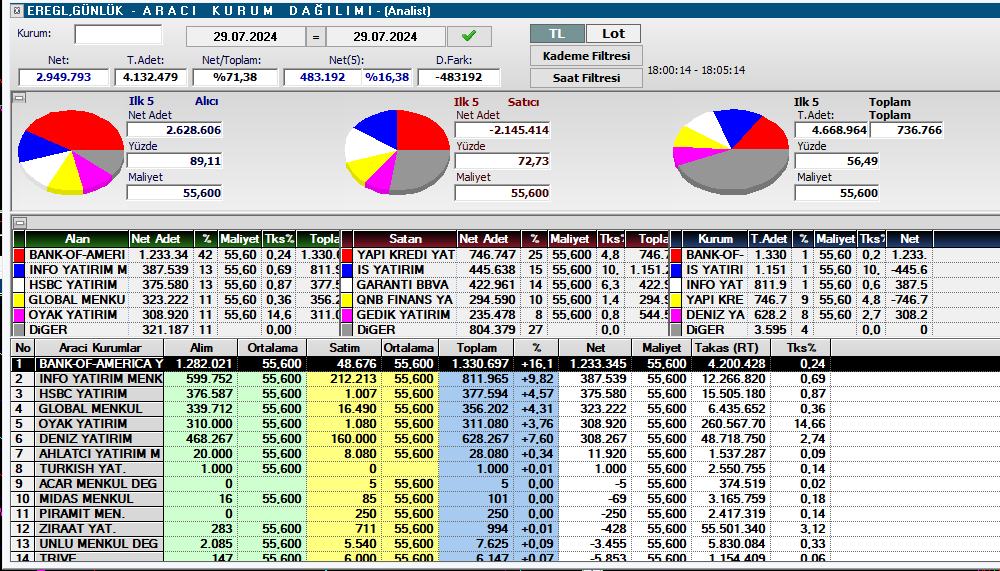
Task: Sort bottom table by Tks% header
Action: (801, 348)
